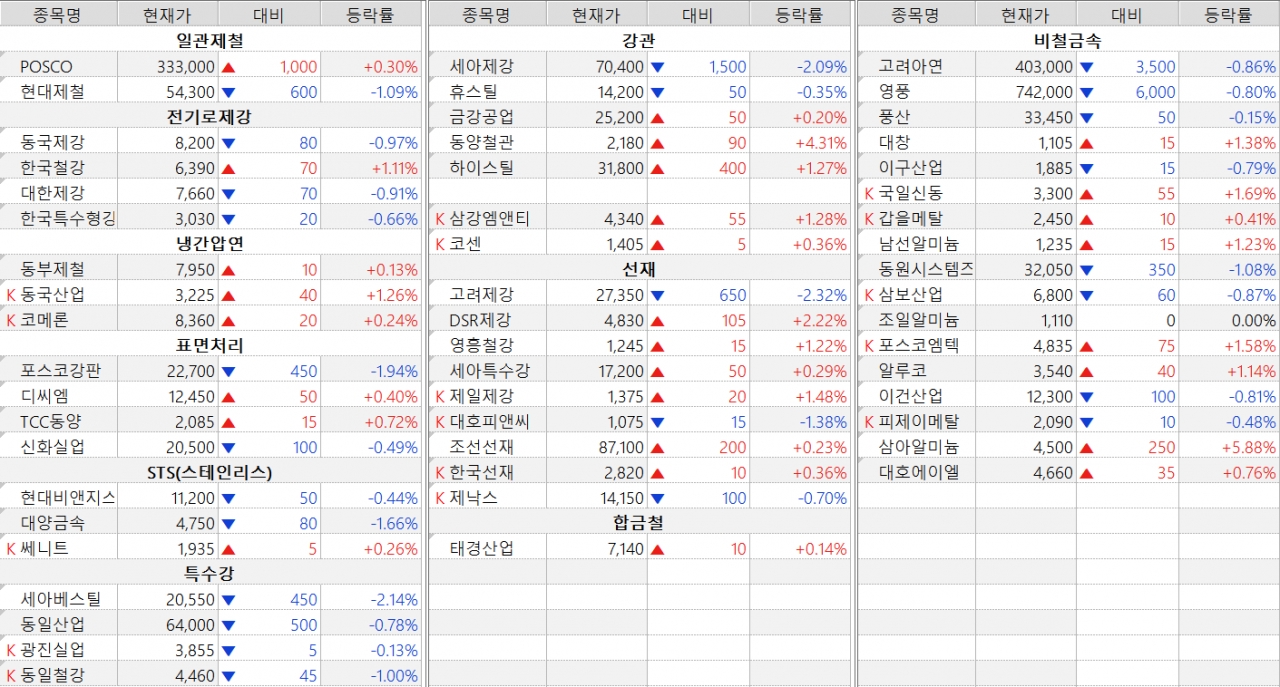Viewport: 1280px width, 687px height.
Task: Click the 종목명 header in the 강관 table
Action: (486, 15)
